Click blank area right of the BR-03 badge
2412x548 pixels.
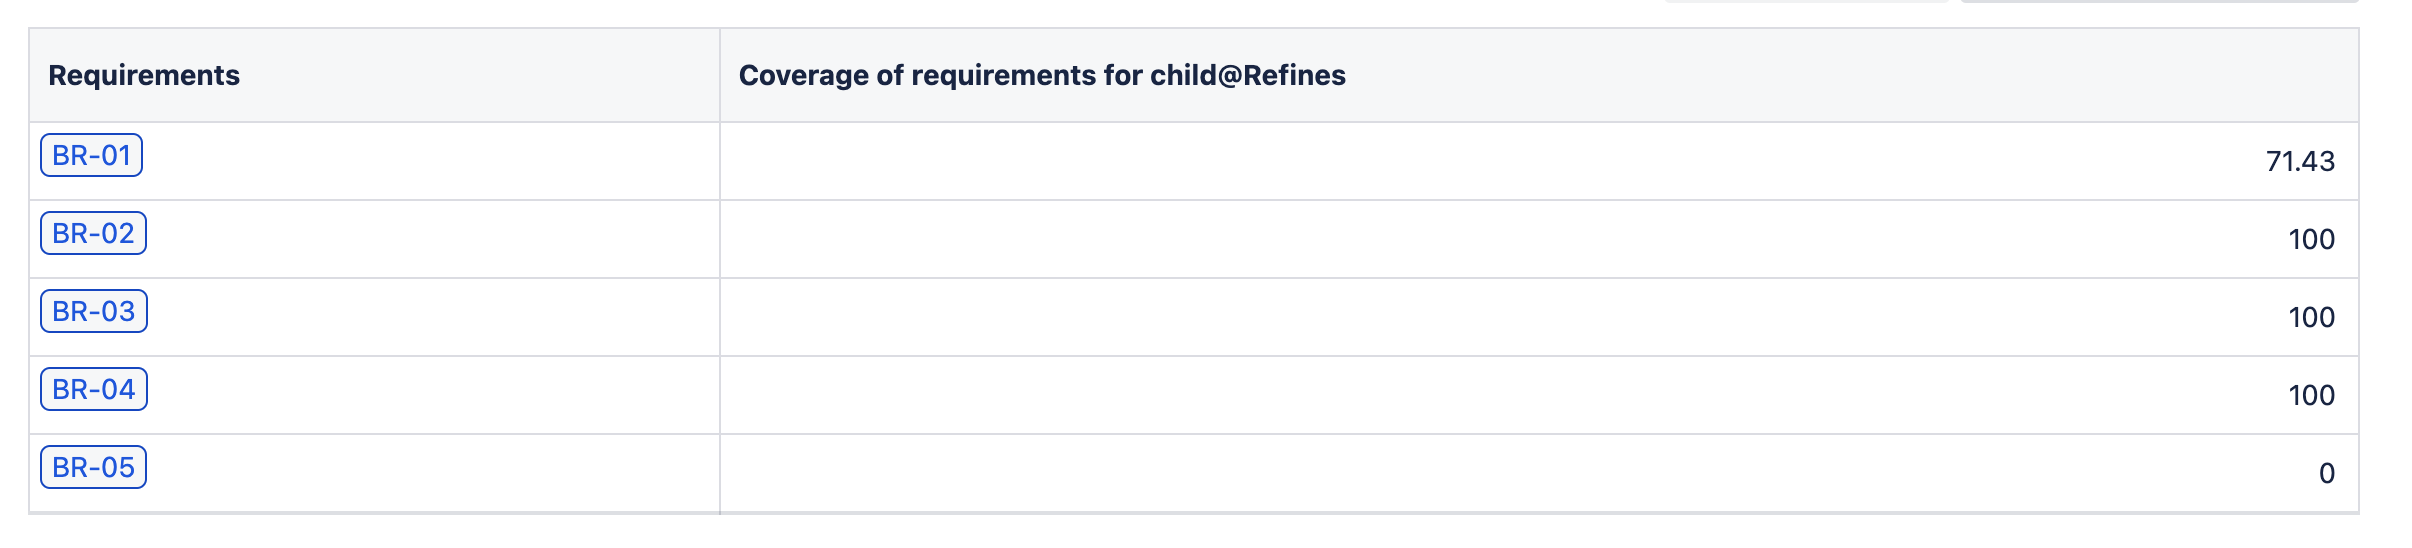[420, 316]
